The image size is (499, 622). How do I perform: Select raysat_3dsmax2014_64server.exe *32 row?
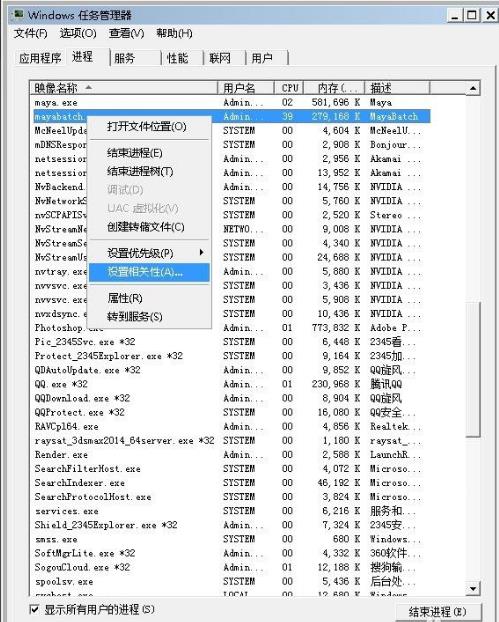[230, 440]
